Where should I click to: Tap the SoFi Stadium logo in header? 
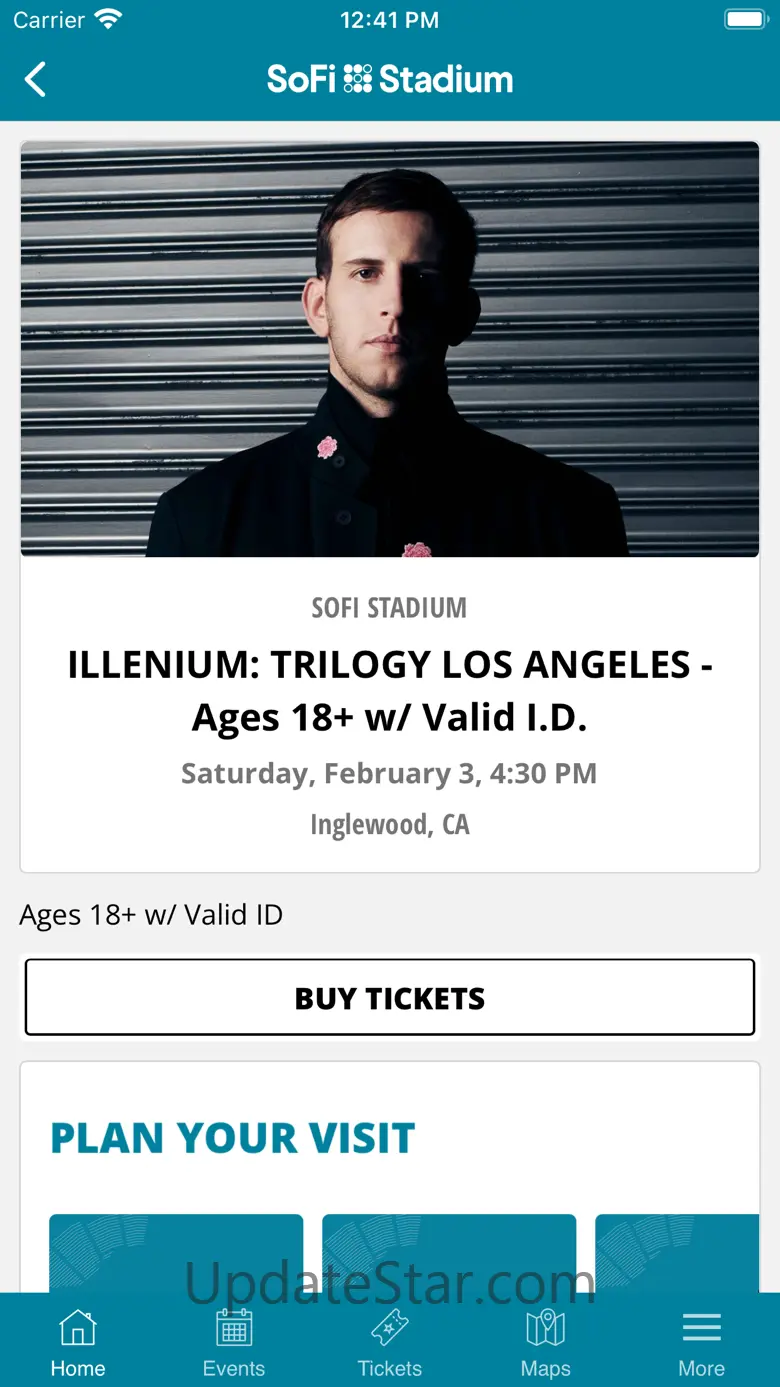pos(390,79)
